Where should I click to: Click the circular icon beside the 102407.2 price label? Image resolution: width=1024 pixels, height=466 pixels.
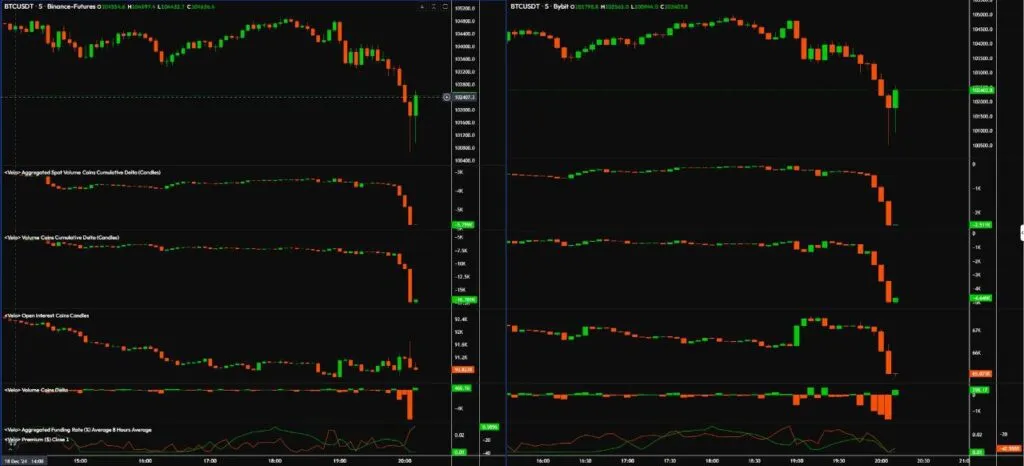coord(447,97)
